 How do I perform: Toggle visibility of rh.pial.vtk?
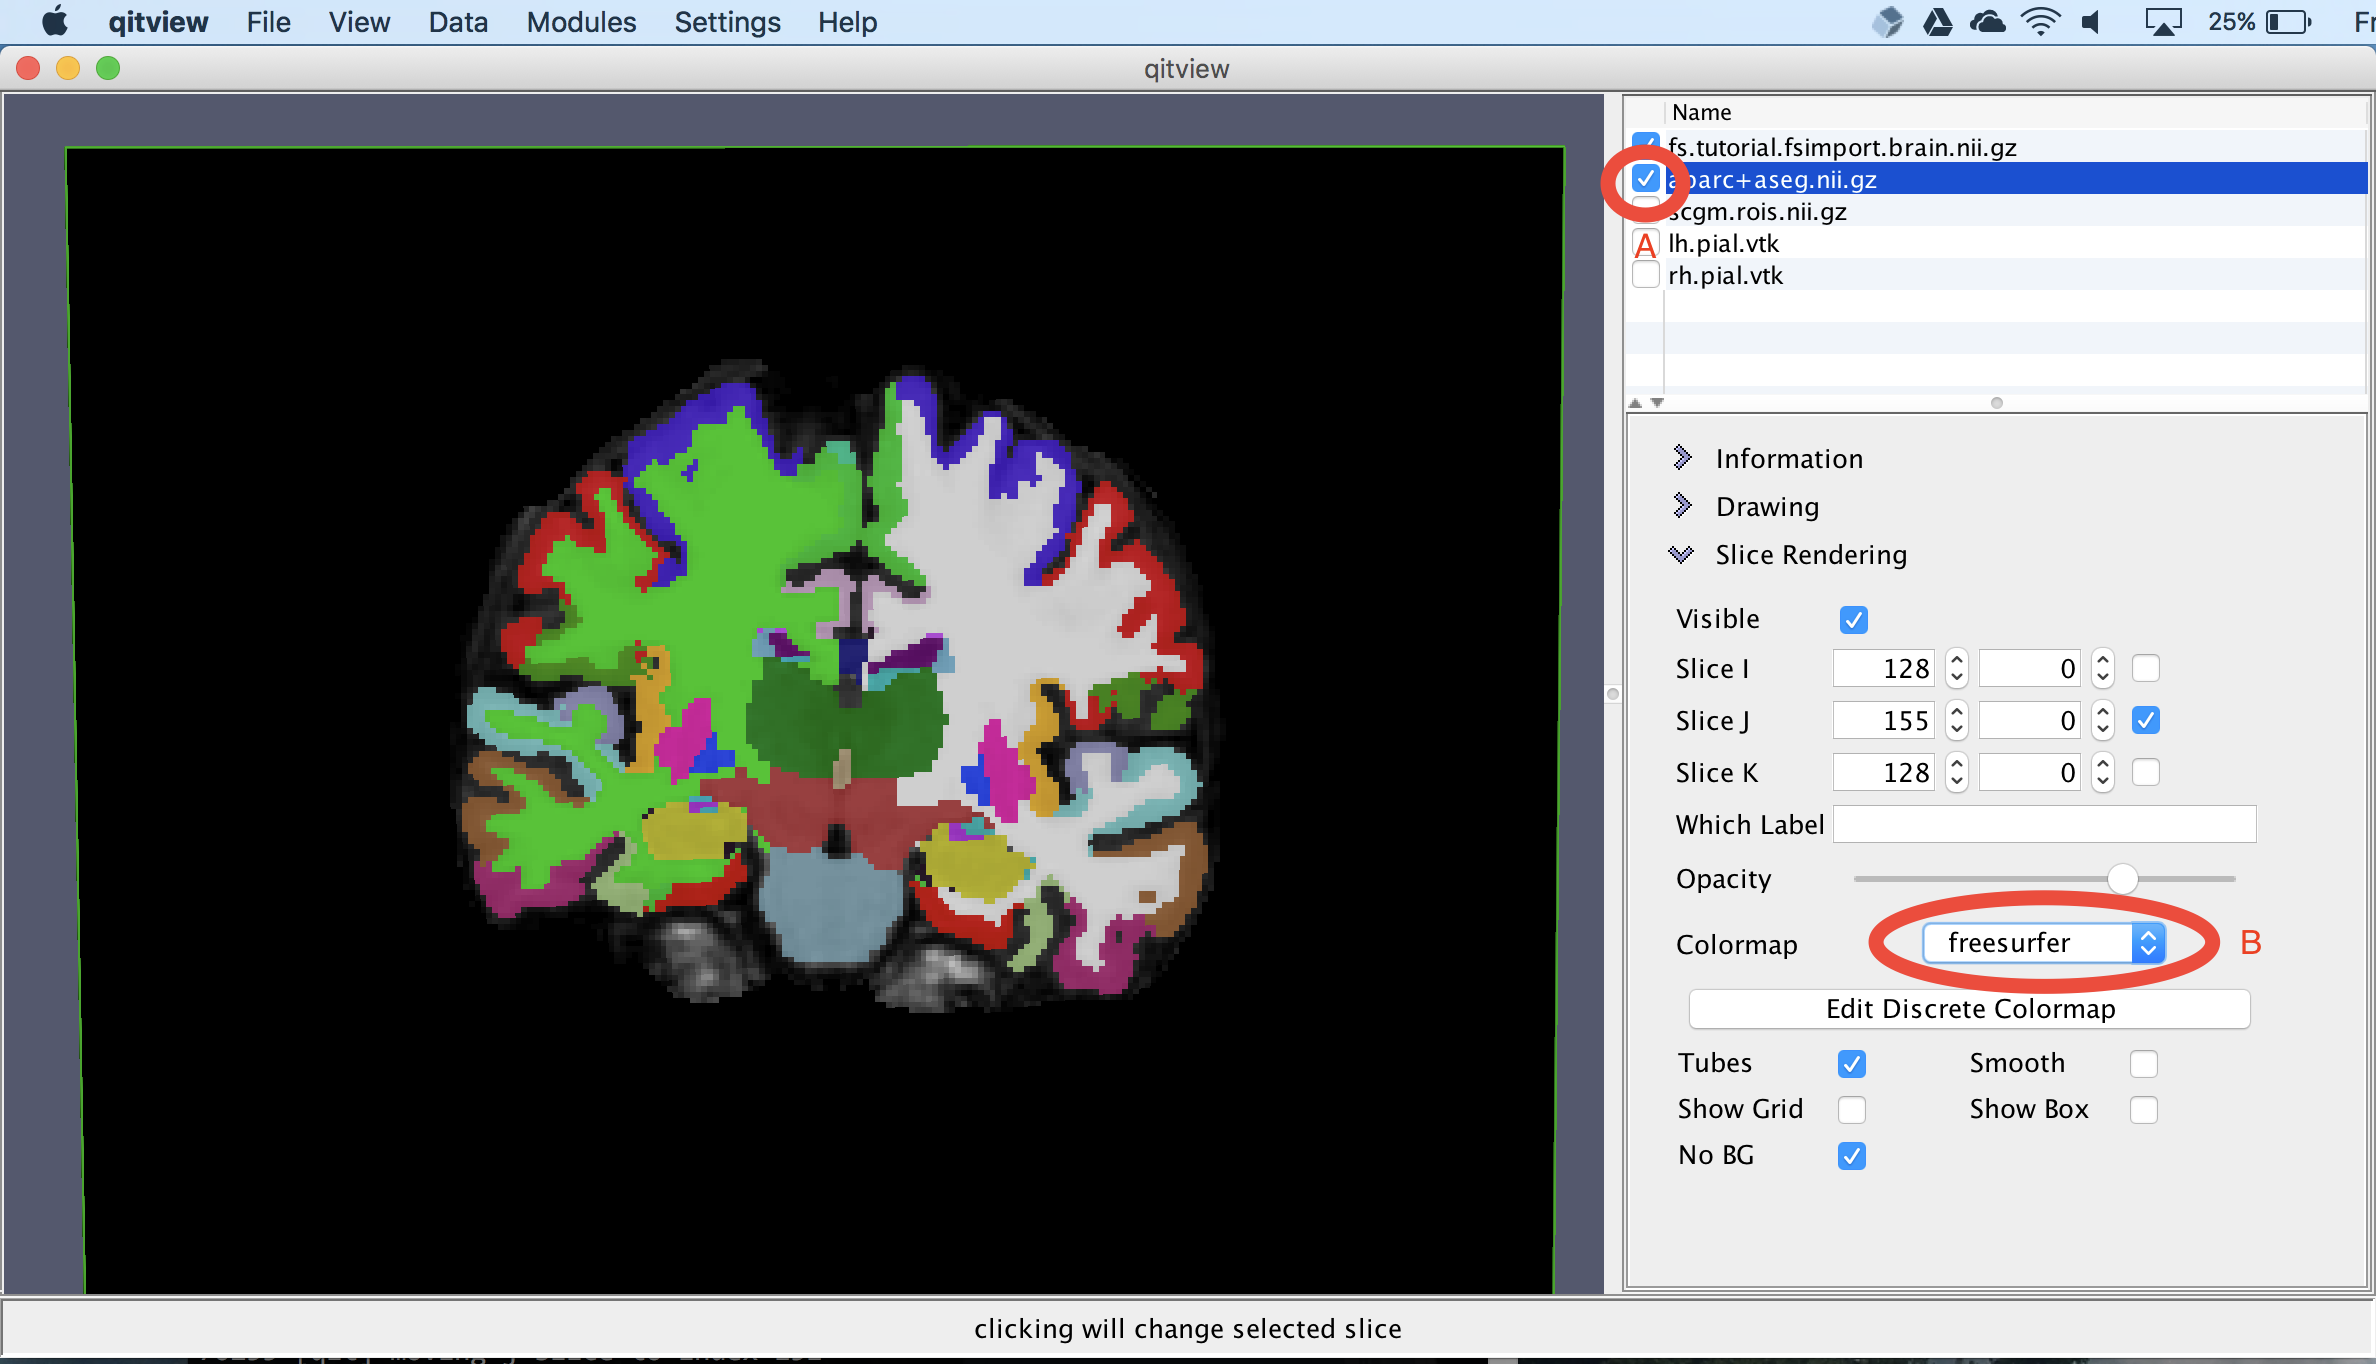click(x=1645, y=275)
